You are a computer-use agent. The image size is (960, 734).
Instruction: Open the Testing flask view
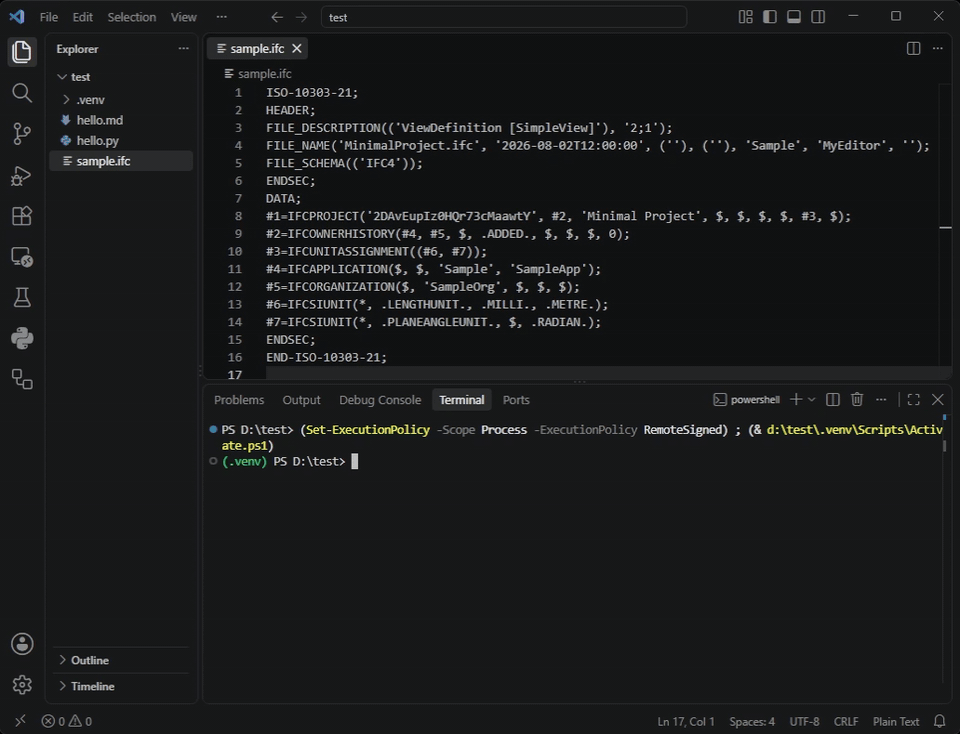[22, 298]
